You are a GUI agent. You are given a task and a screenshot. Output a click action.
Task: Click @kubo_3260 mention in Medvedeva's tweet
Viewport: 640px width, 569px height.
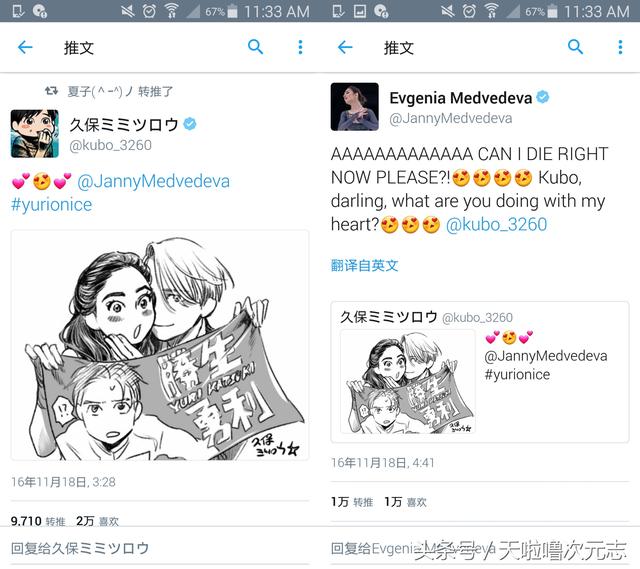tap(496, 224)
